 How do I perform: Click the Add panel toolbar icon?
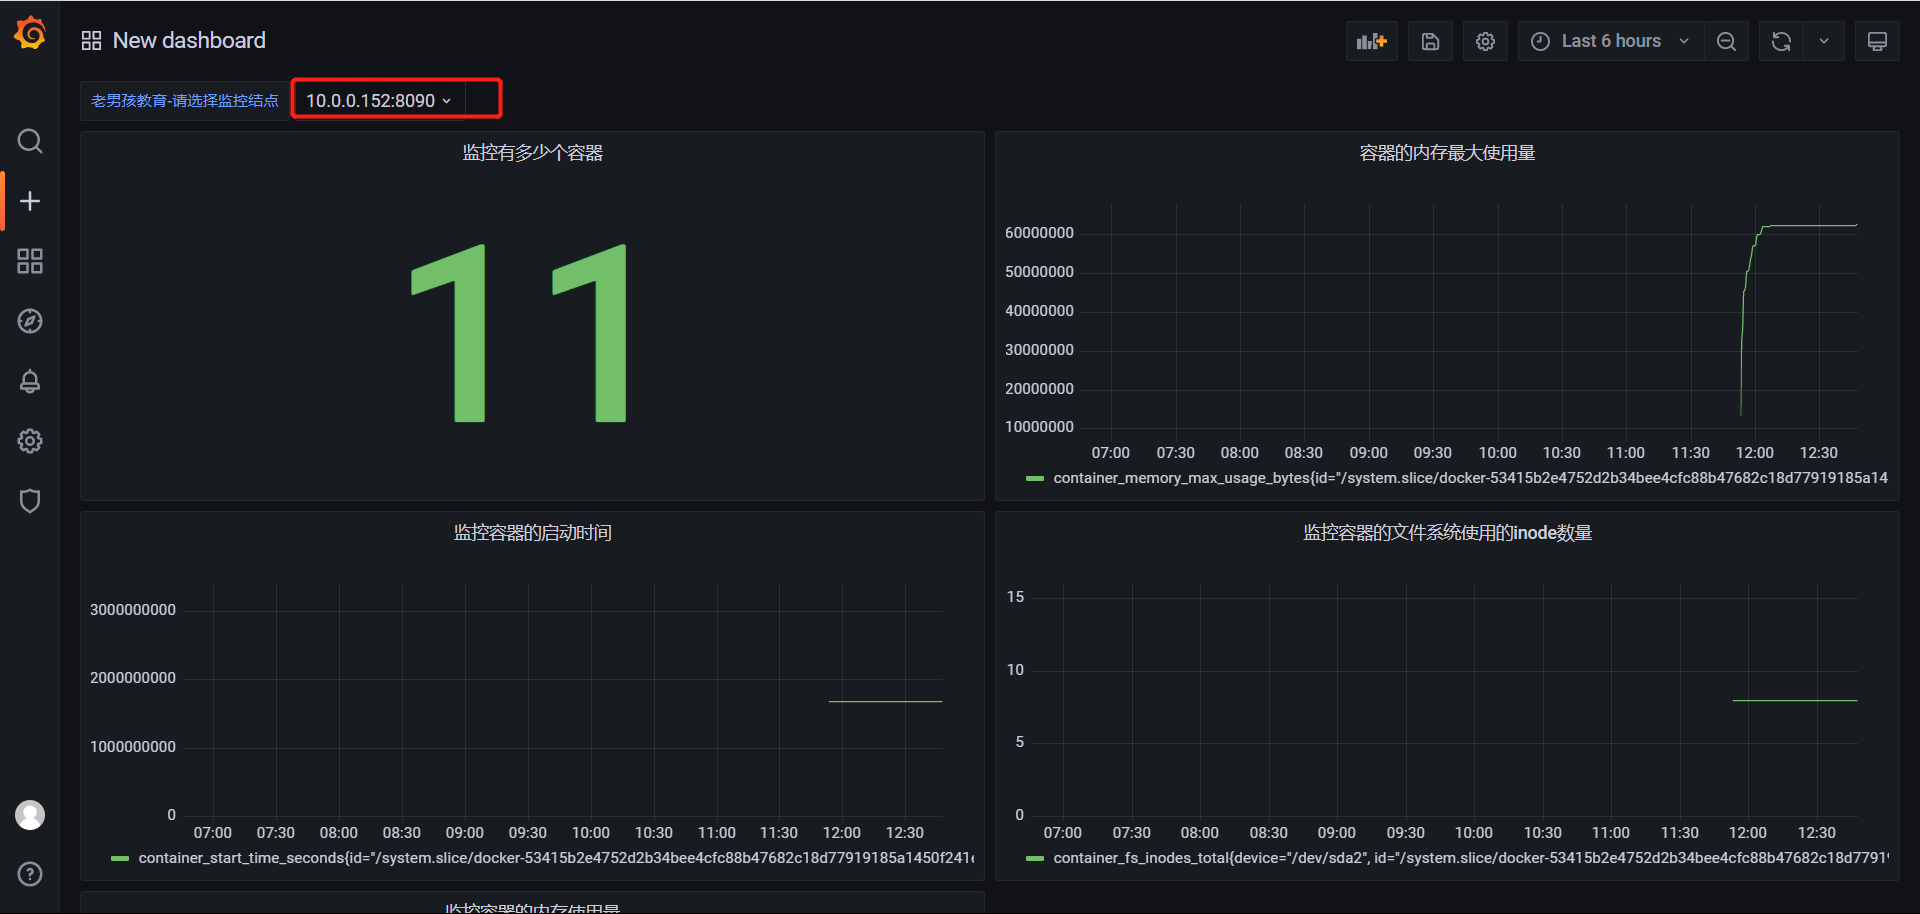[1371, 41]
